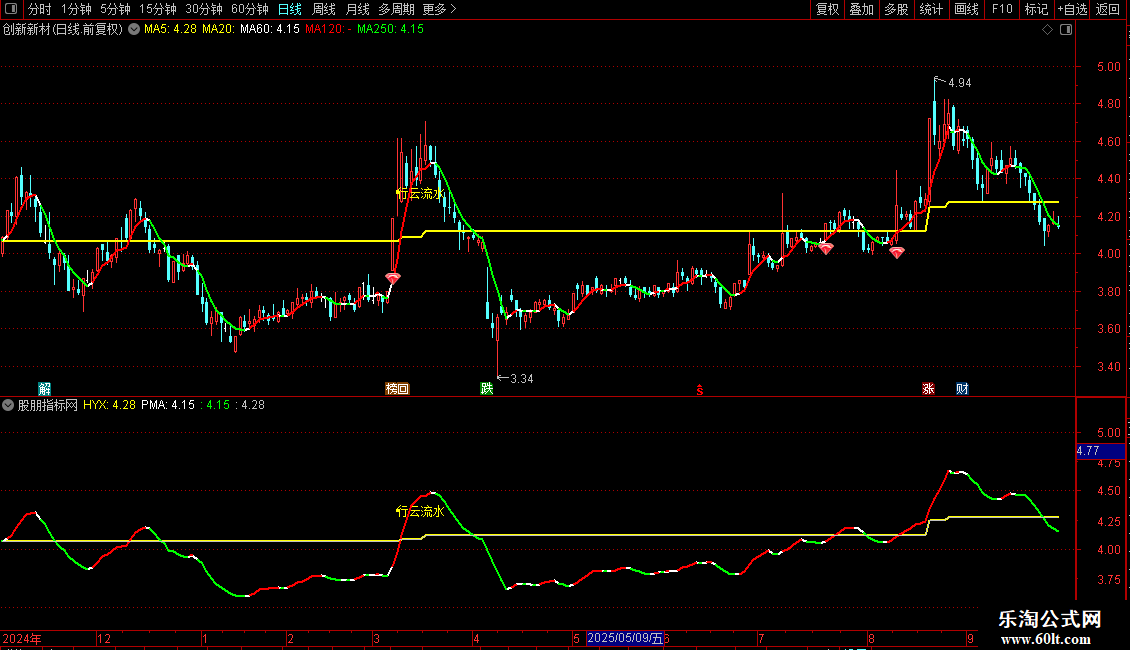Open the indicator settings circle beside 创新新材 title
Image resolution: width=1130 pixels, height=650 pixels.
tap(134, 29)
